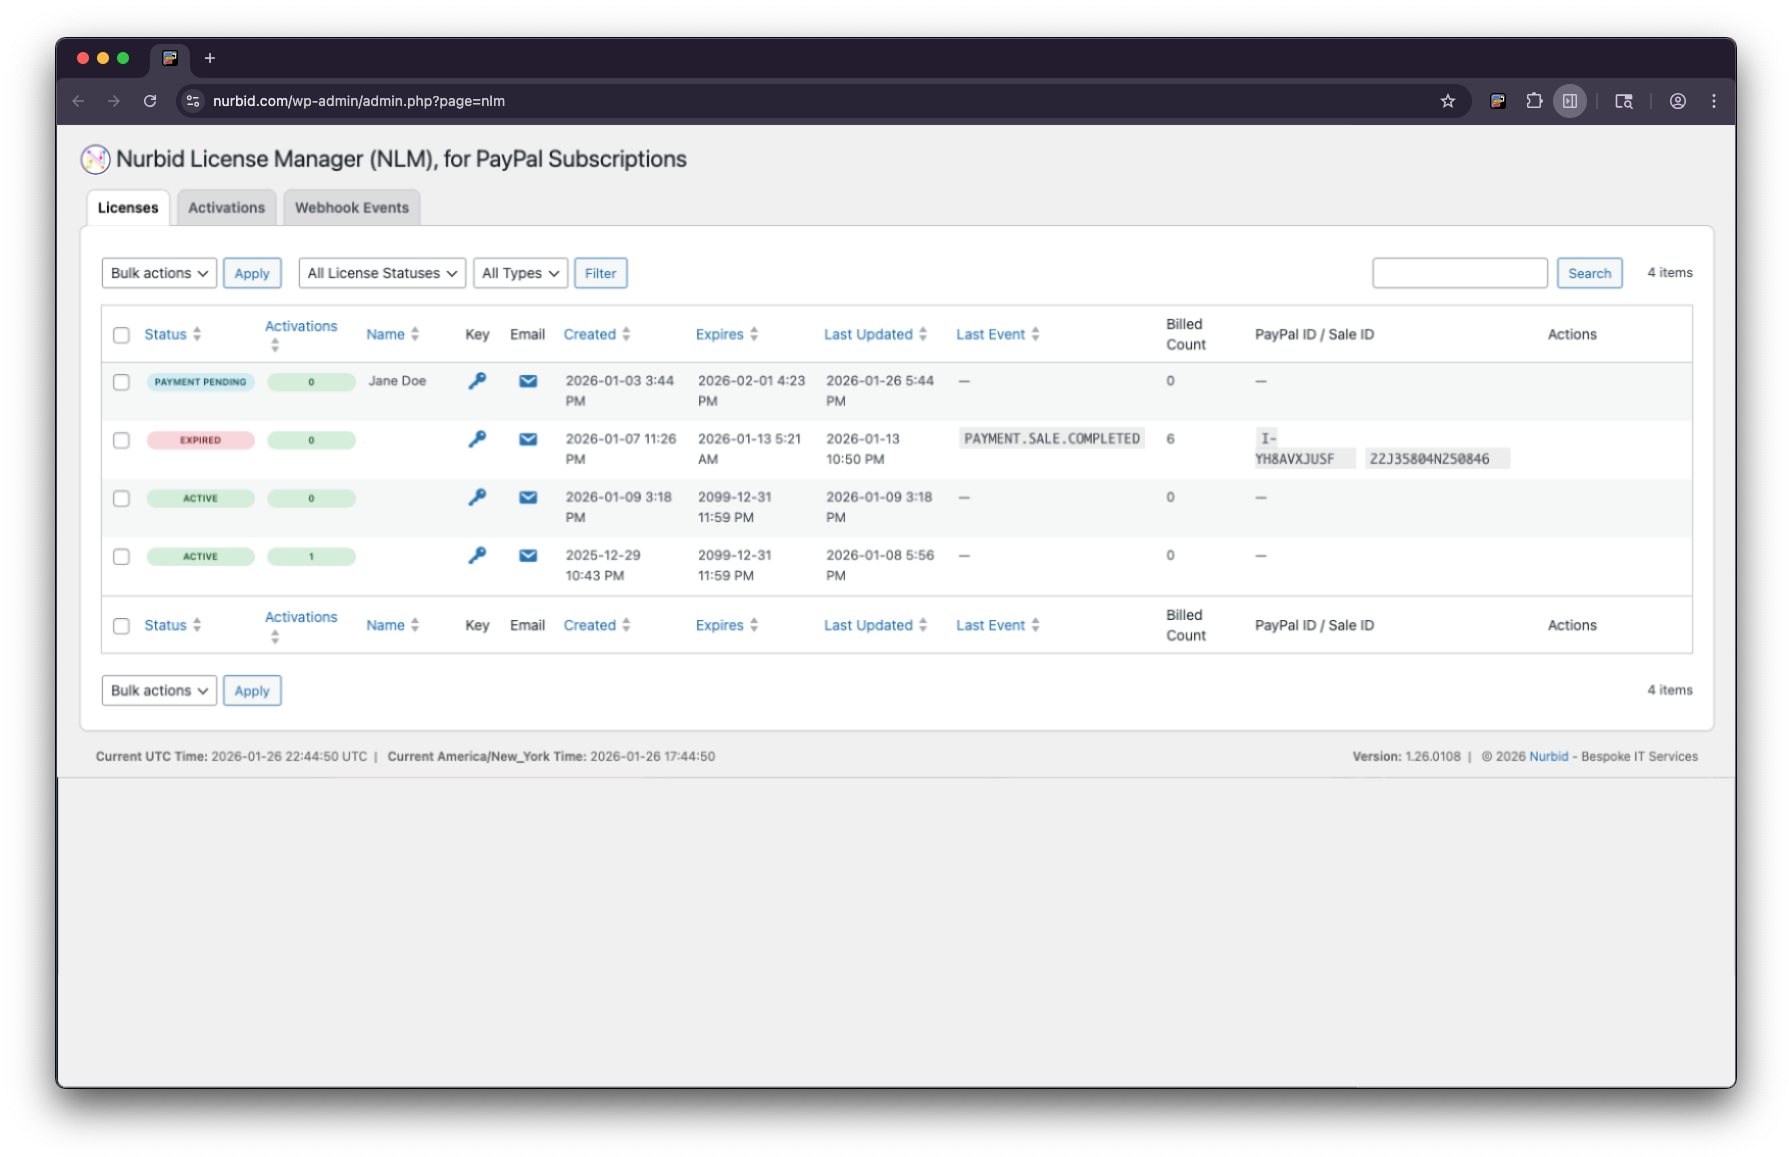Click email icon in EXPIRED license row

[528, 439]
